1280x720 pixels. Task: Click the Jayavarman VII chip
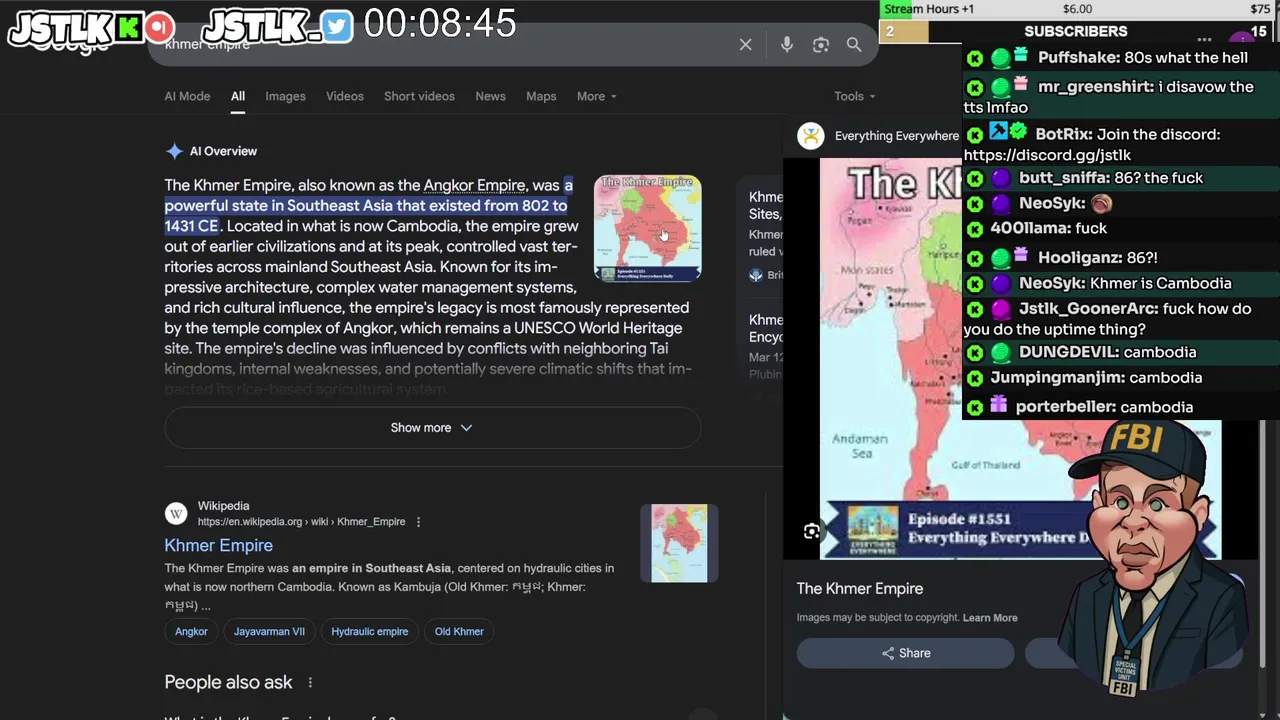point(269,631)
